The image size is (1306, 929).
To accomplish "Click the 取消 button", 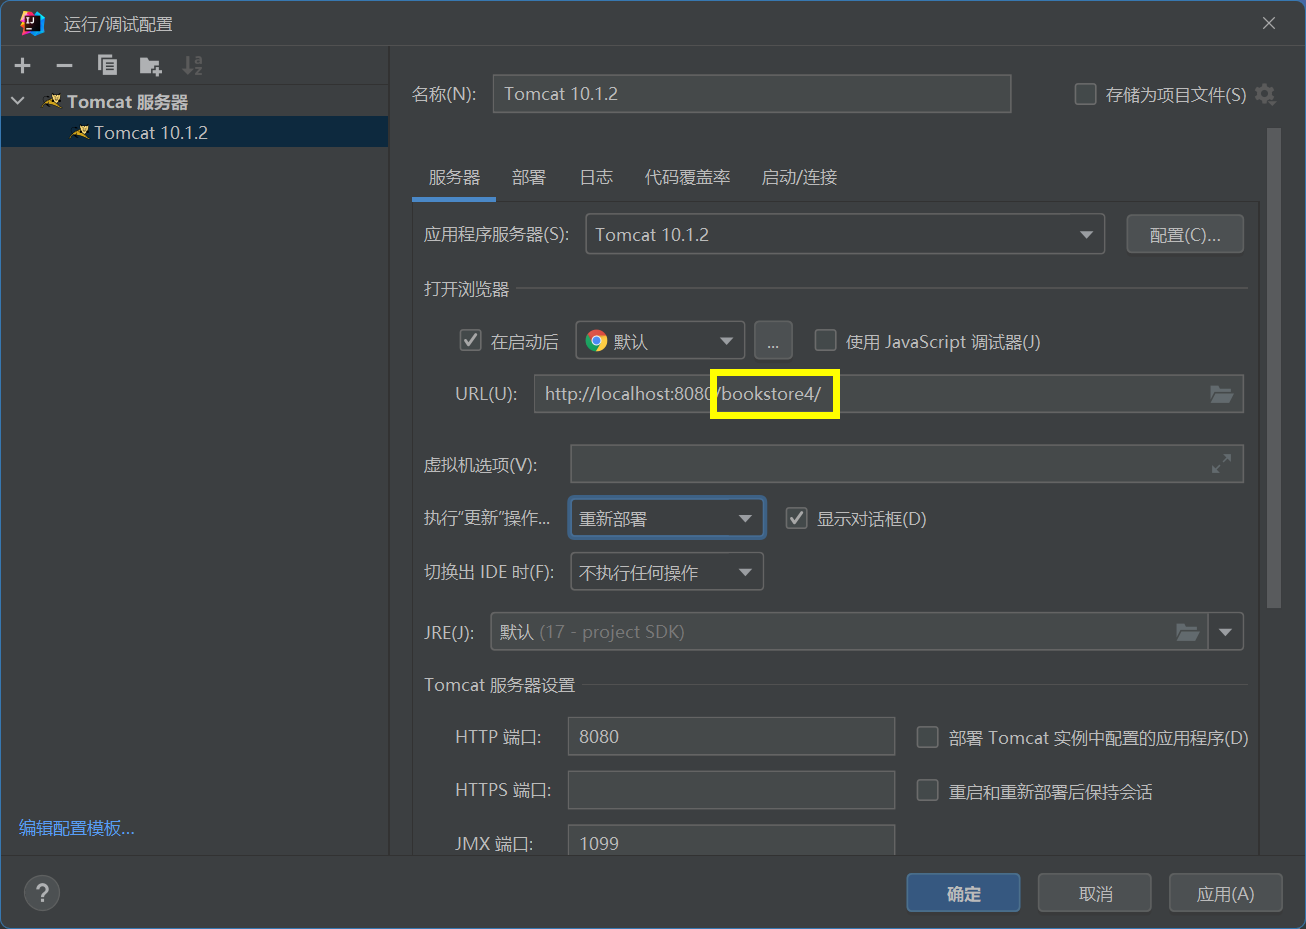I will pyautogui.click(x=1094, y=893).
